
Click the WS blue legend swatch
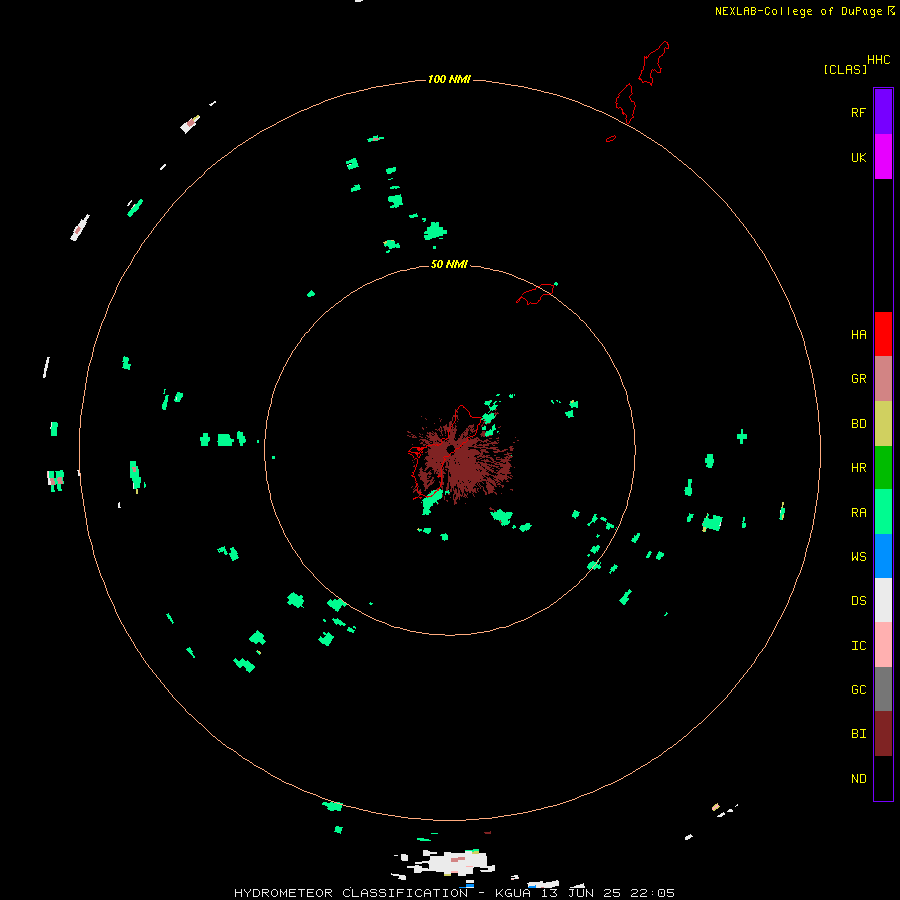[x=883, y=556]
